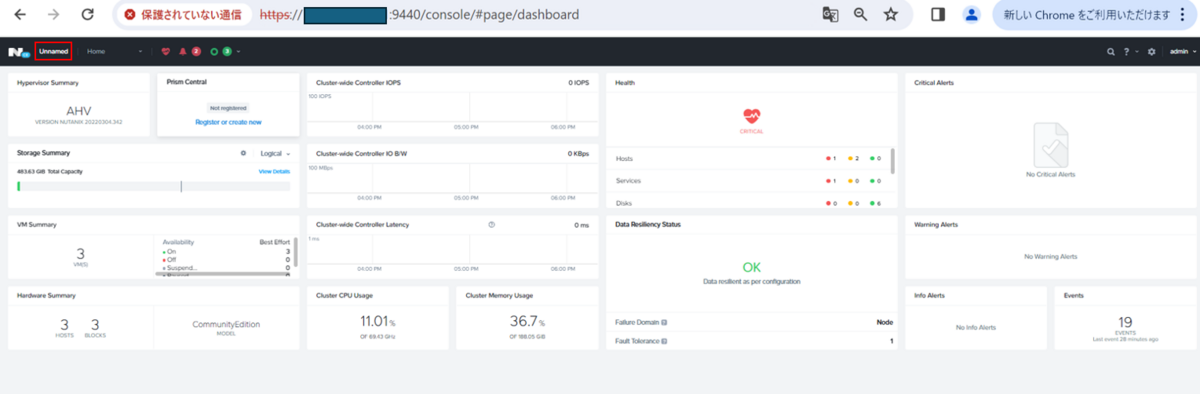The width and height of the screenshot is (1200, 394).
Task: Click the browser back arrow
Action: tap(20, 15)
